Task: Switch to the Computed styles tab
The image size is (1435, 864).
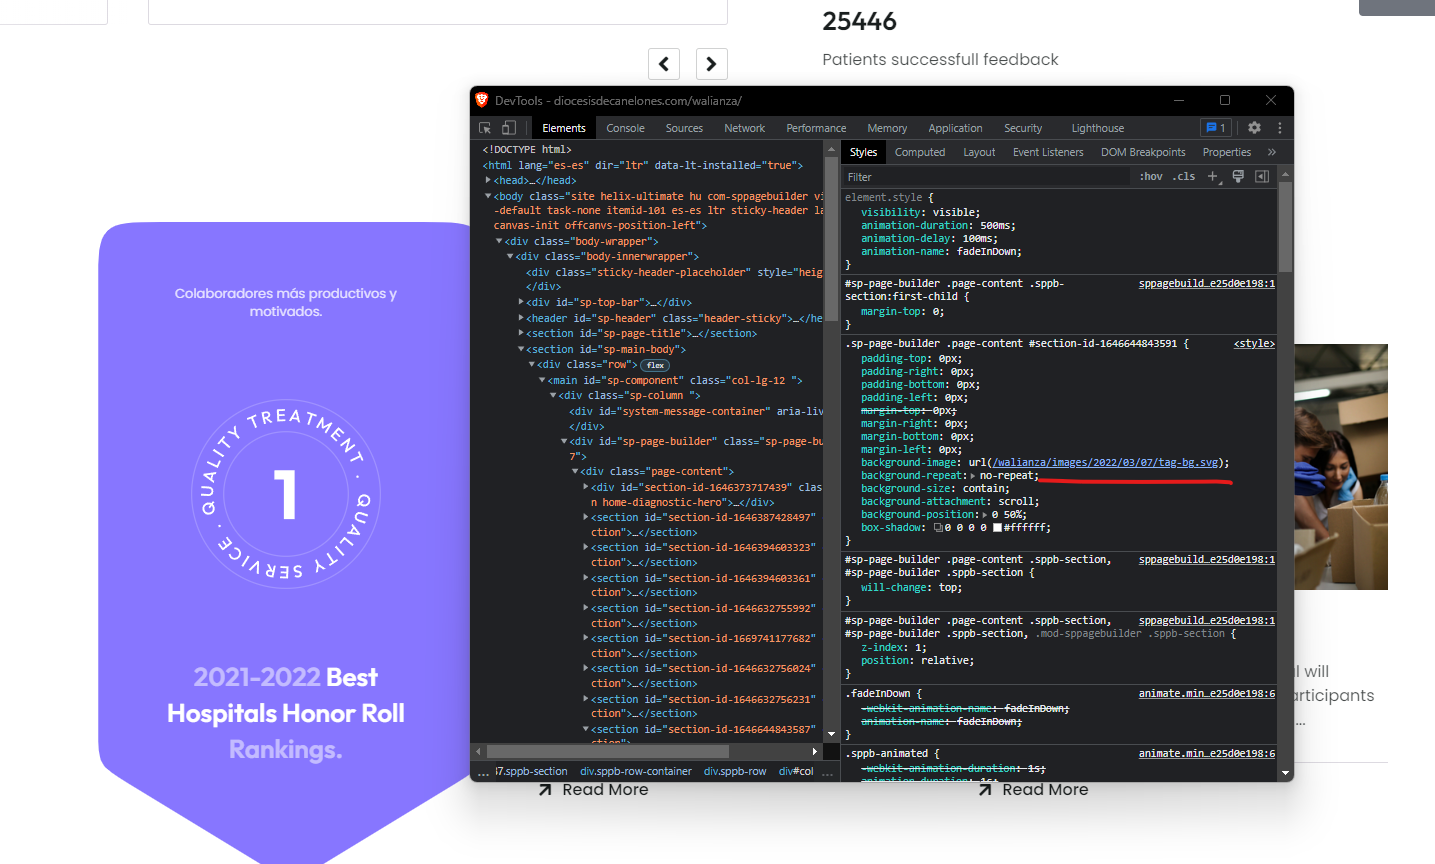Action: tap(920, 152)
